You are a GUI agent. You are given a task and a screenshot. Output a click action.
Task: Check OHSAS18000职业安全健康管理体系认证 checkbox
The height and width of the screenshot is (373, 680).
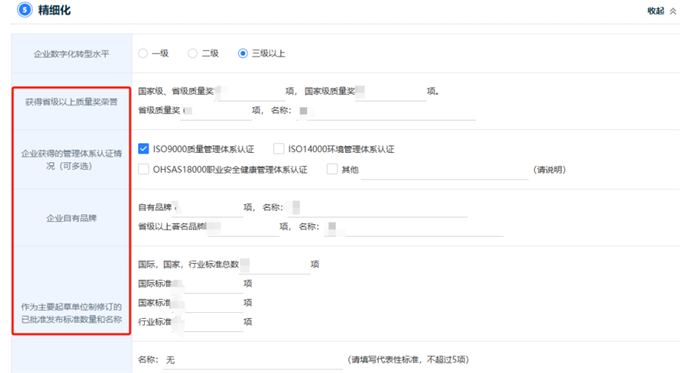click(144, 169)
